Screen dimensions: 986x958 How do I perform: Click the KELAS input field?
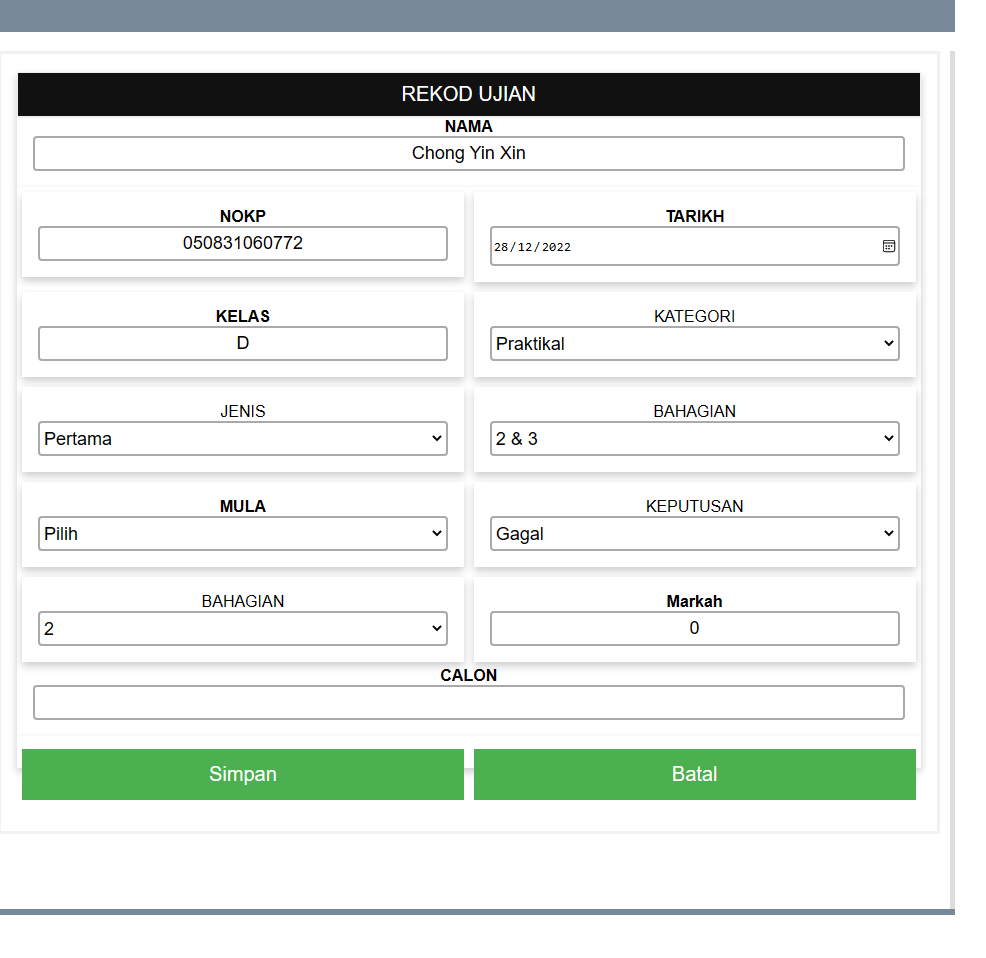[242, 343]
